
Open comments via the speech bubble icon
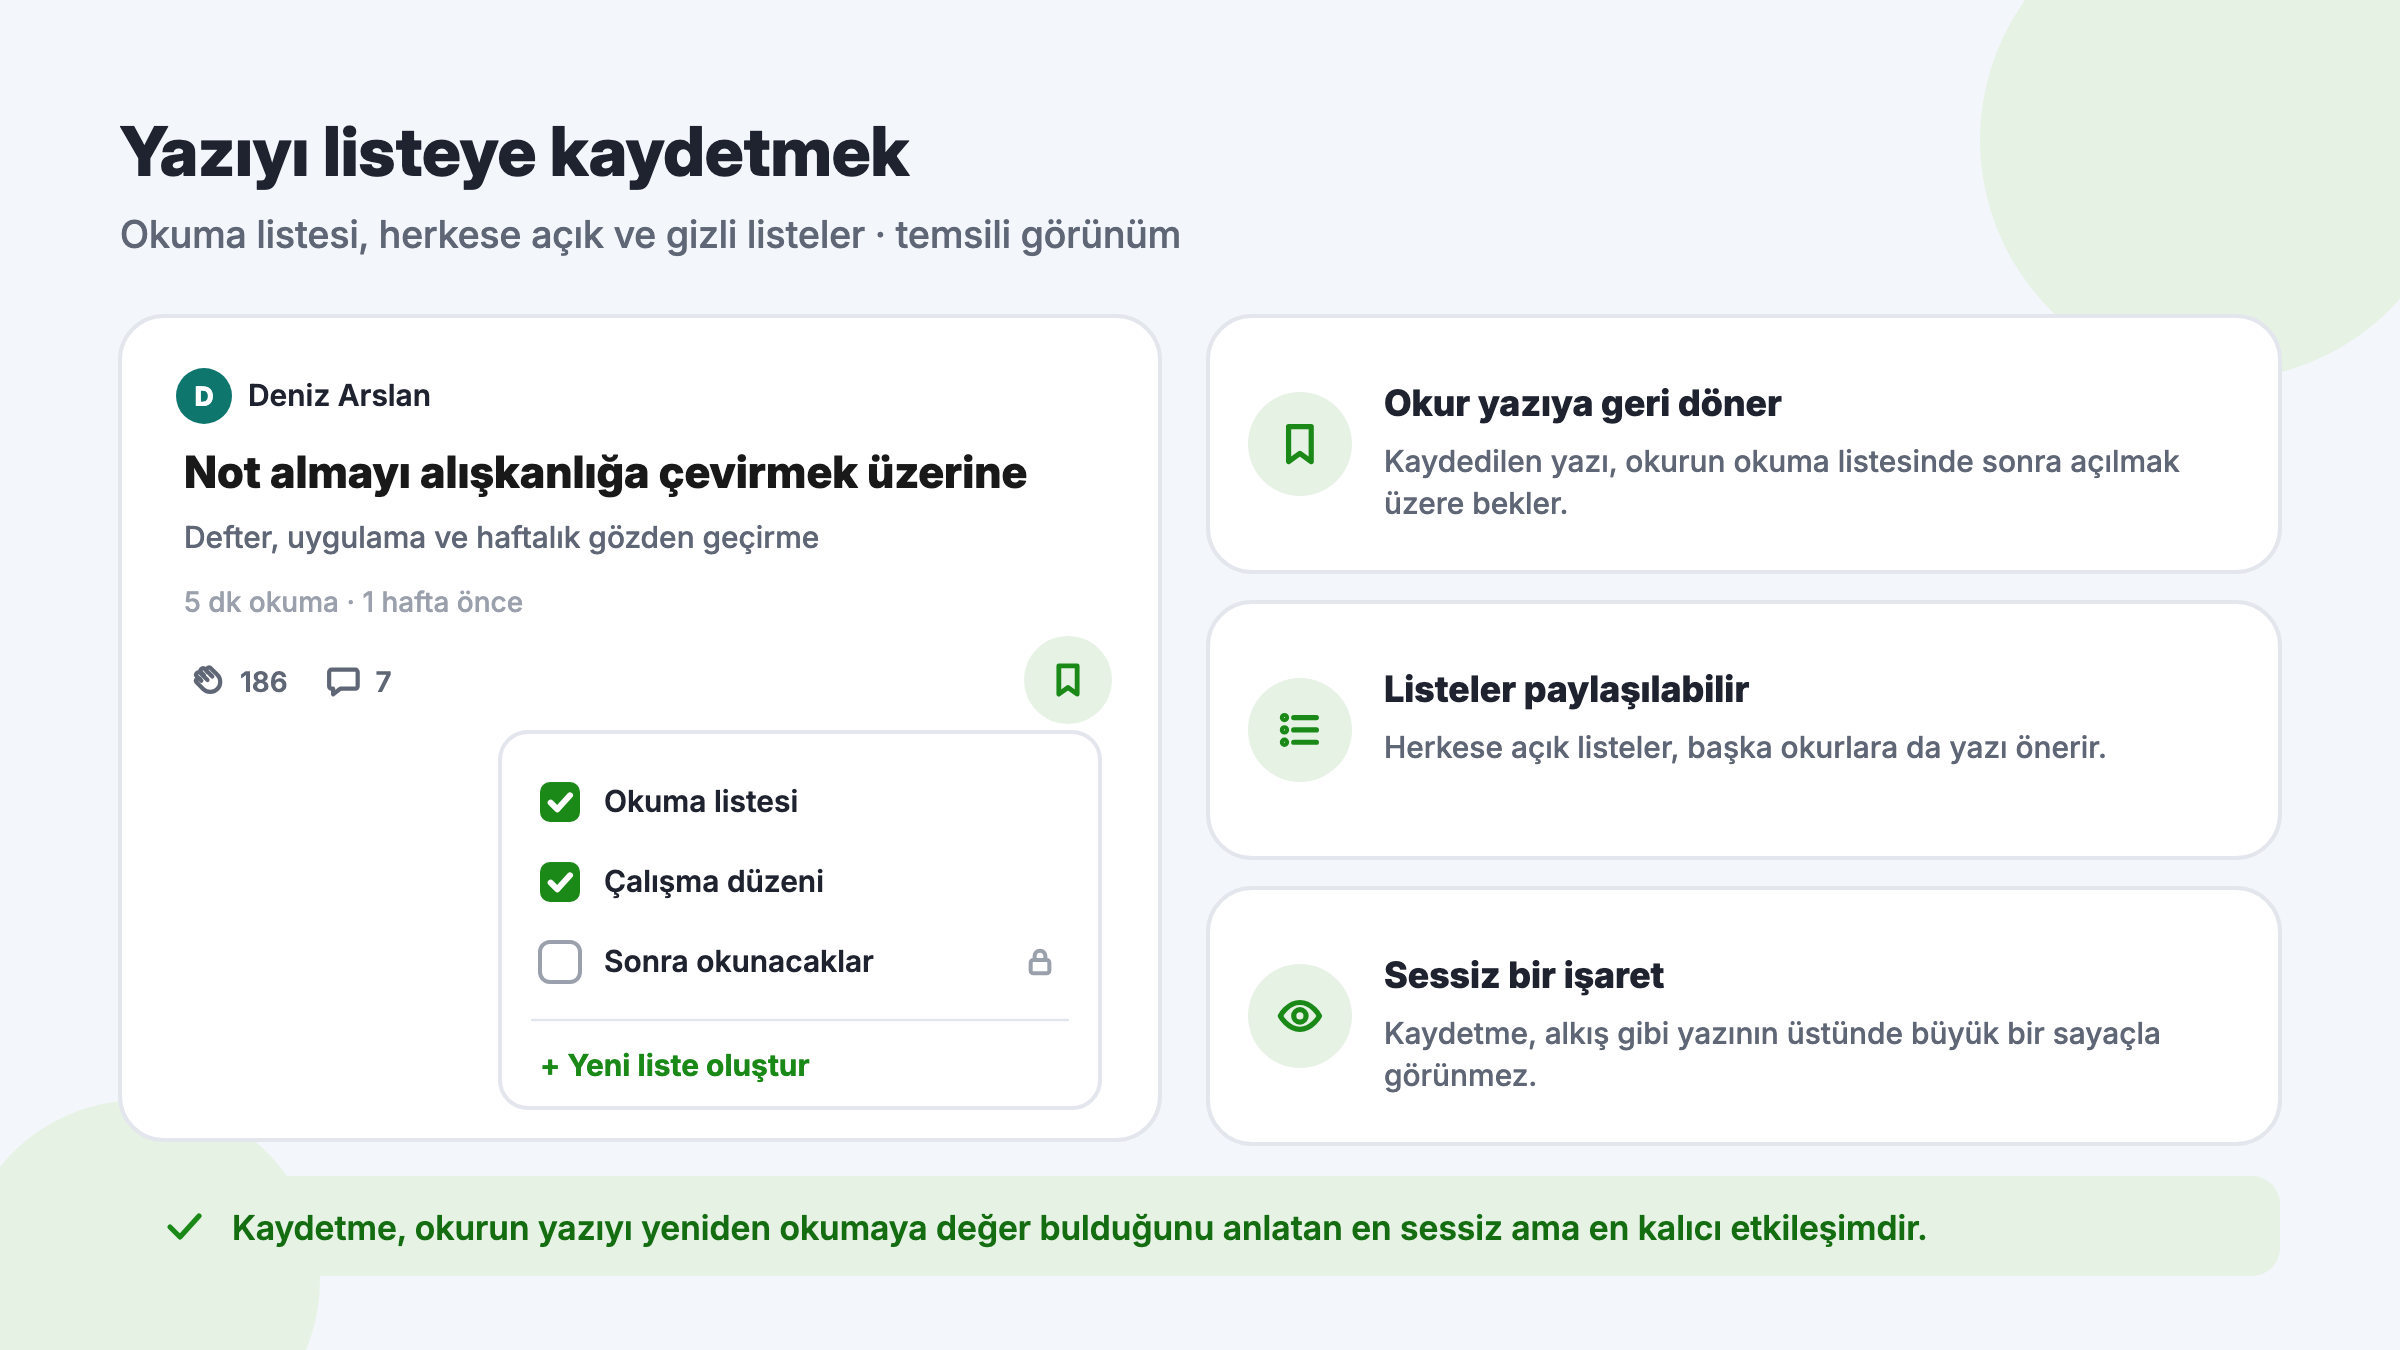pyautogui.click(x=343, y=681)
